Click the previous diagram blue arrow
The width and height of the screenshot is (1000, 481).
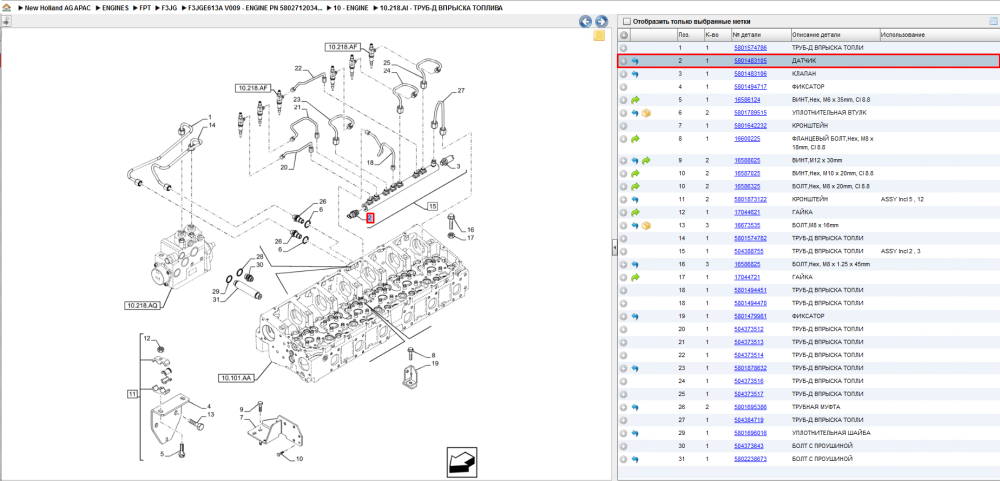tap(585, 22)
